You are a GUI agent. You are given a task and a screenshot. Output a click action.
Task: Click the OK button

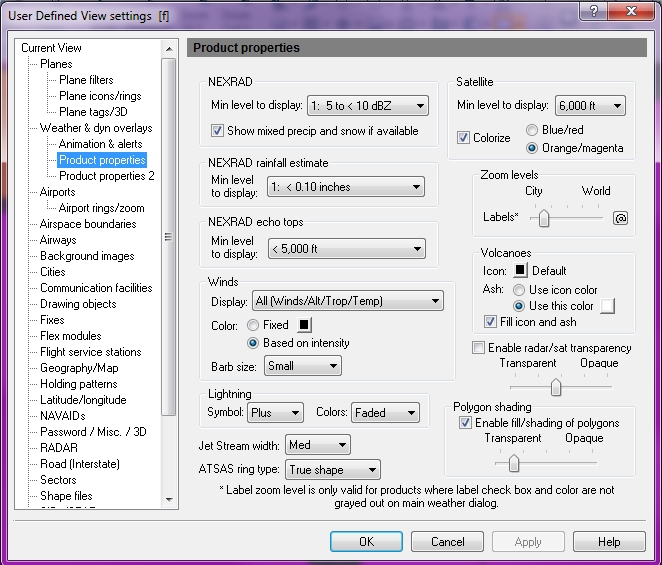click(x=366, y=541)
